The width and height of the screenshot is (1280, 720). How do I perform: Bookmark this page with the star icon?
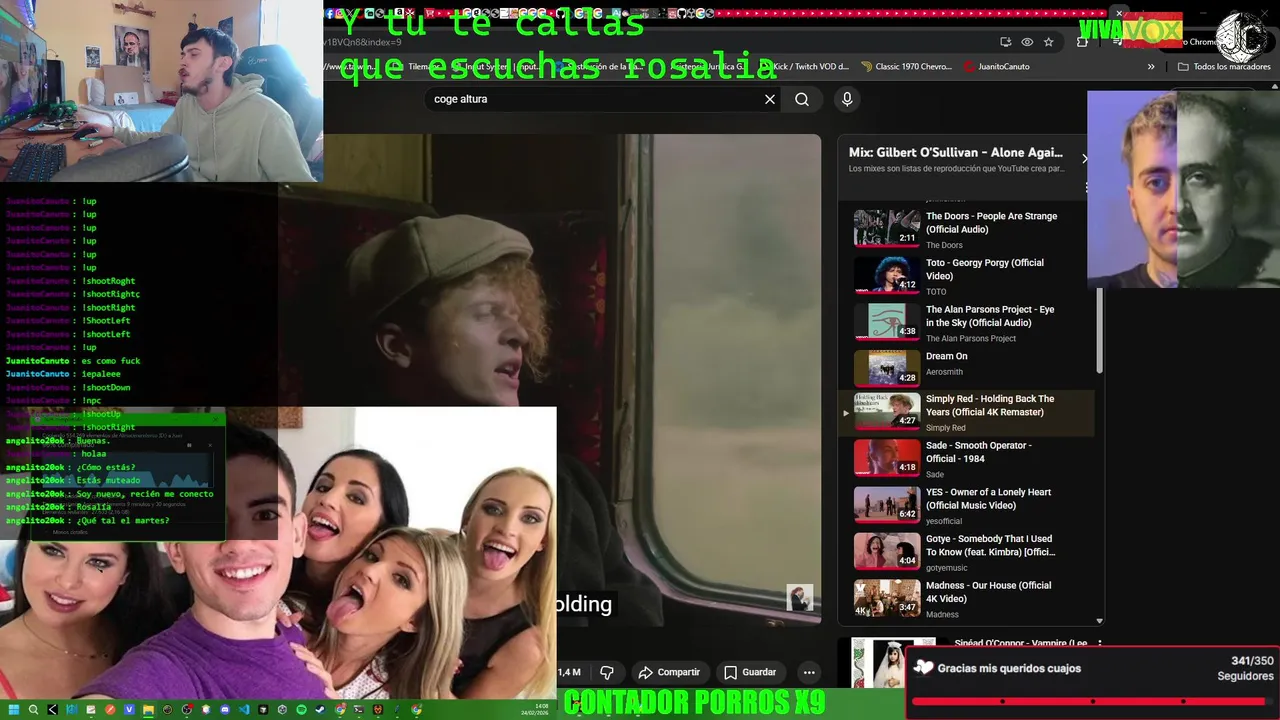[1048, 42]
